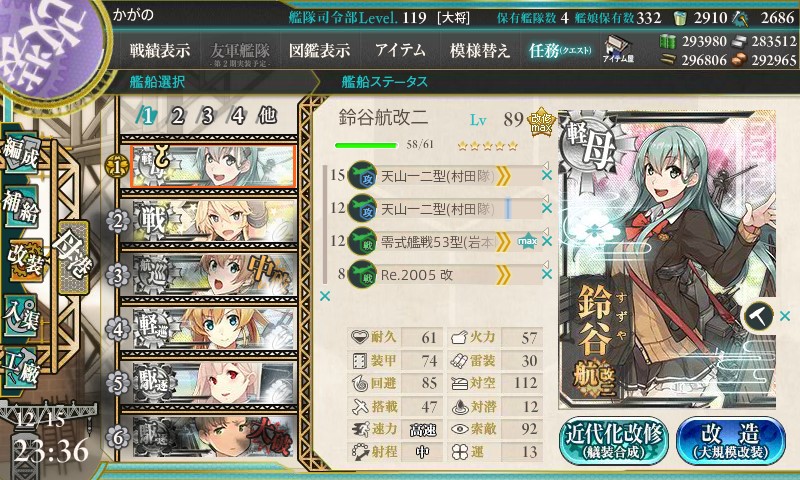The width and height of the screenshot is (800, 480).
Task: Switch to fleet tab 2
Action: tap(177, 116)
